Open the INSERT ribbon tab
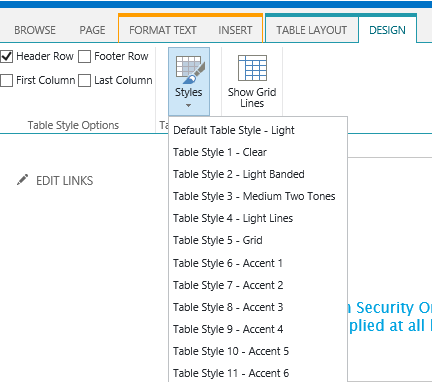The width and height of the screenshot is (432, 382). [235, 30]
